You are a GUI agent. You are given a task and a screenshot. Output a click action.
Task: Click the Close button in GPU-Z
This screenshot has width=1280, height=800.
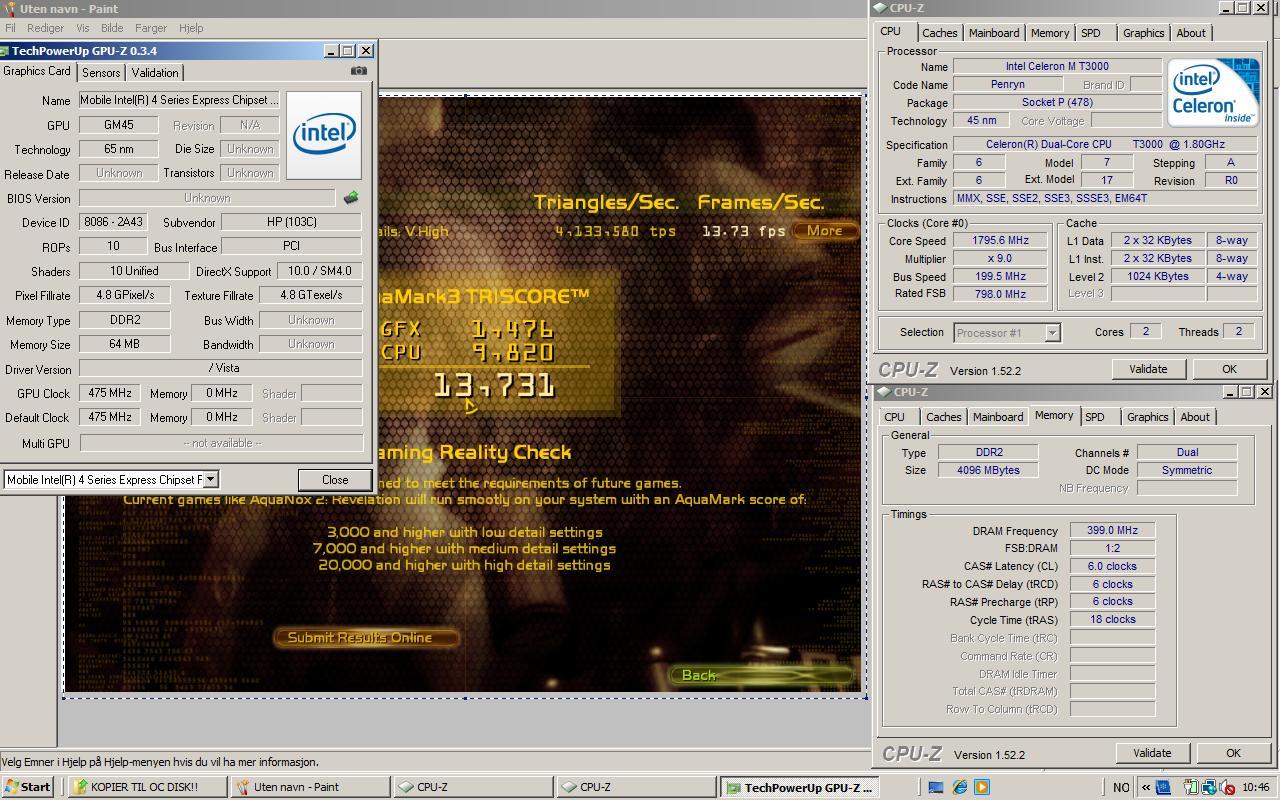[x=335, y=479]
